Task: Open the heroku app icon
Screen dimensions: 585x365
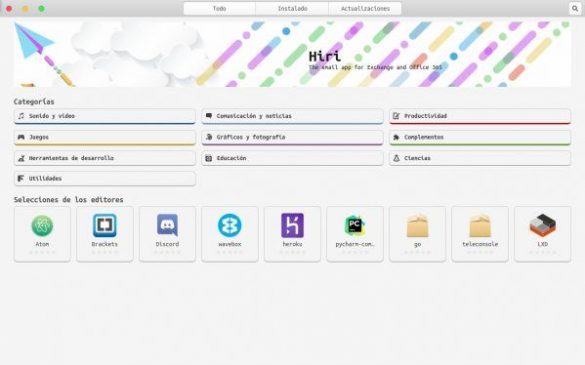Action: click(x=292, y=225)
